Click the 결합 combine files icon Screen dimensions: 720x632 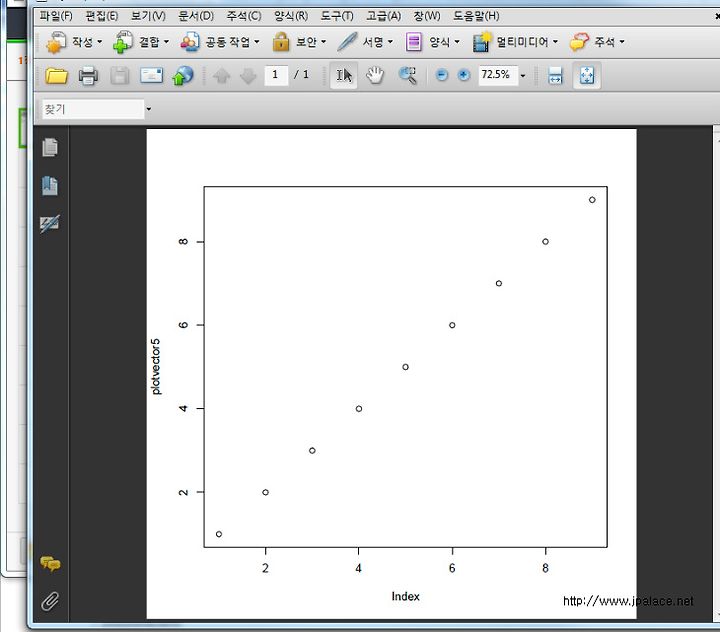123,42
